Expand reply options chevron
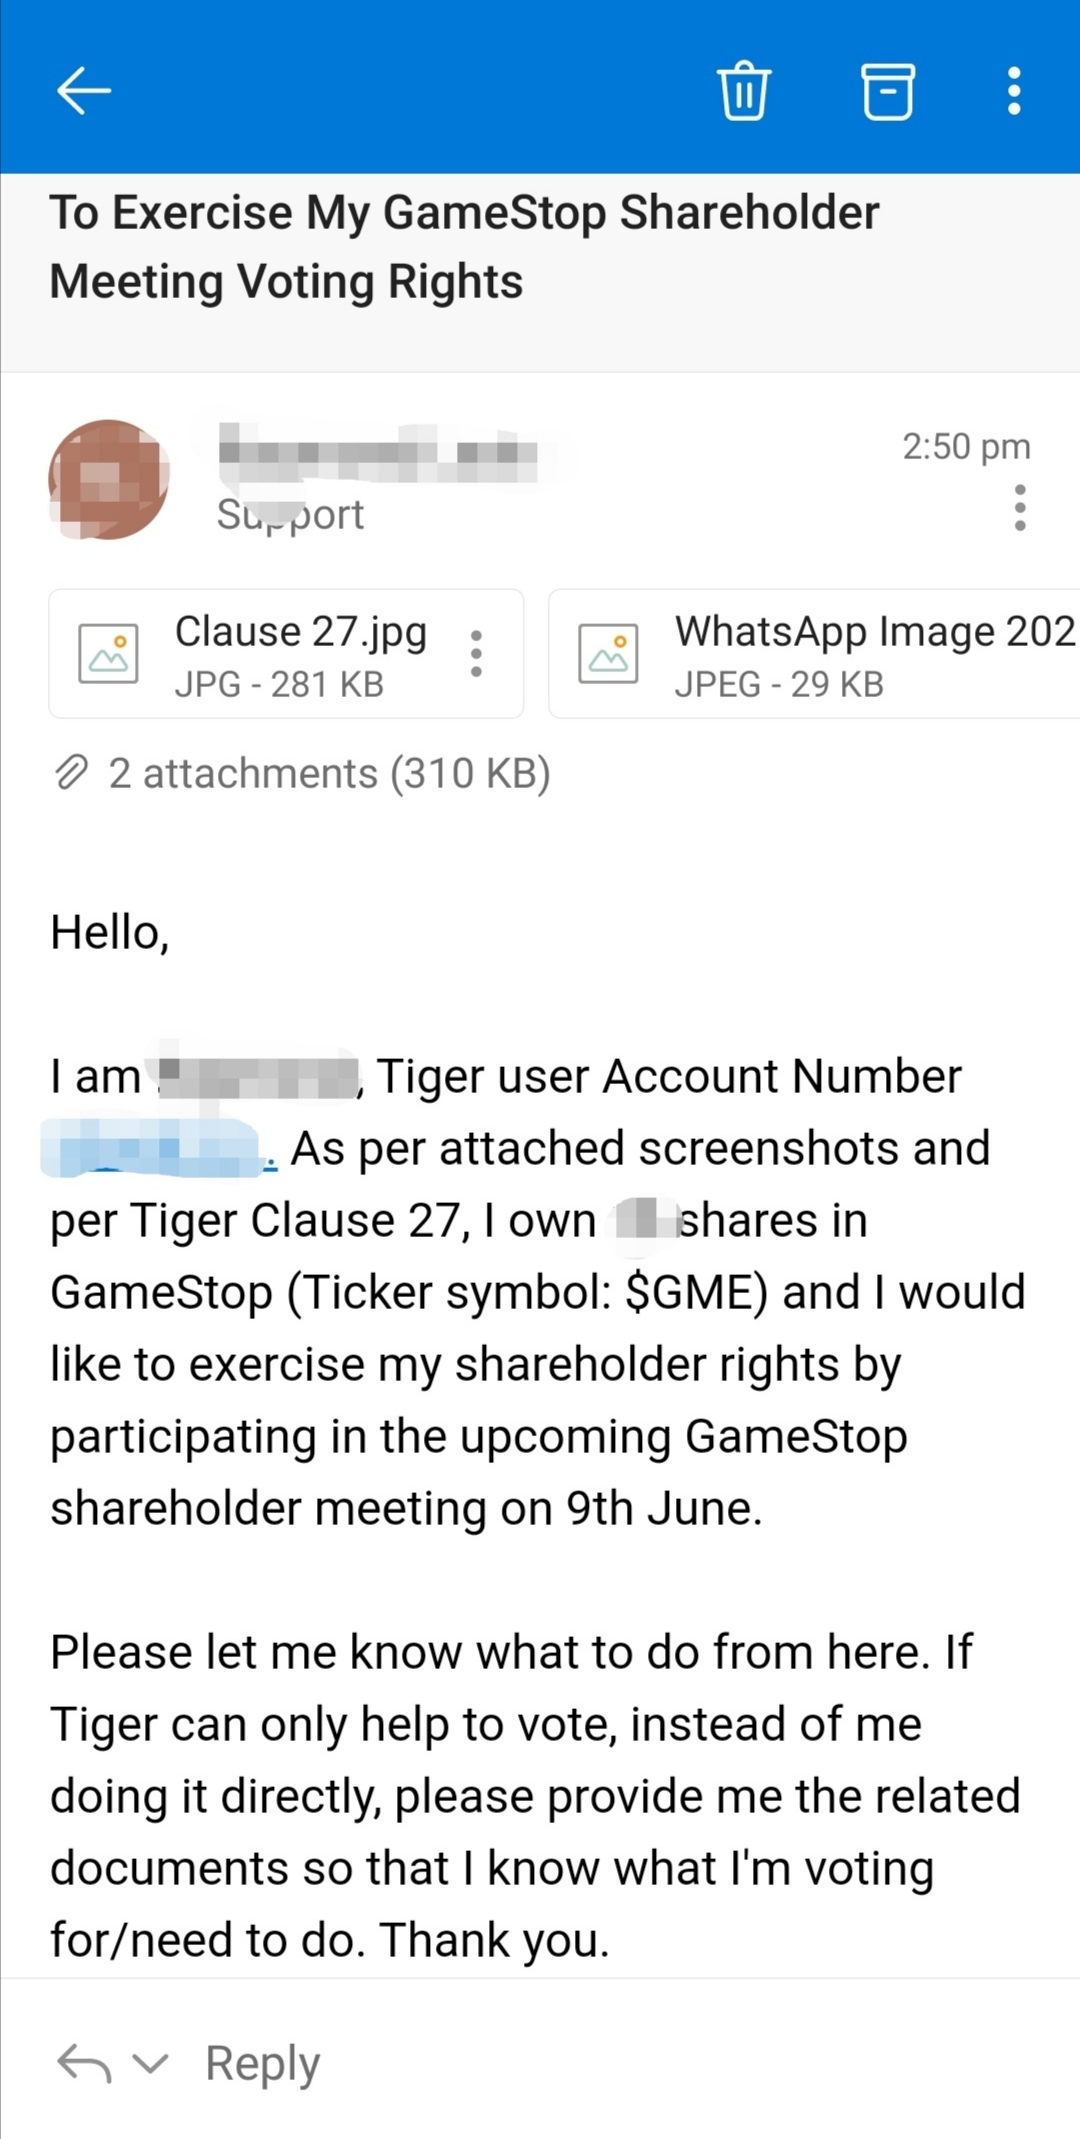1080x2139 pixels. (x=150, y=2063)
